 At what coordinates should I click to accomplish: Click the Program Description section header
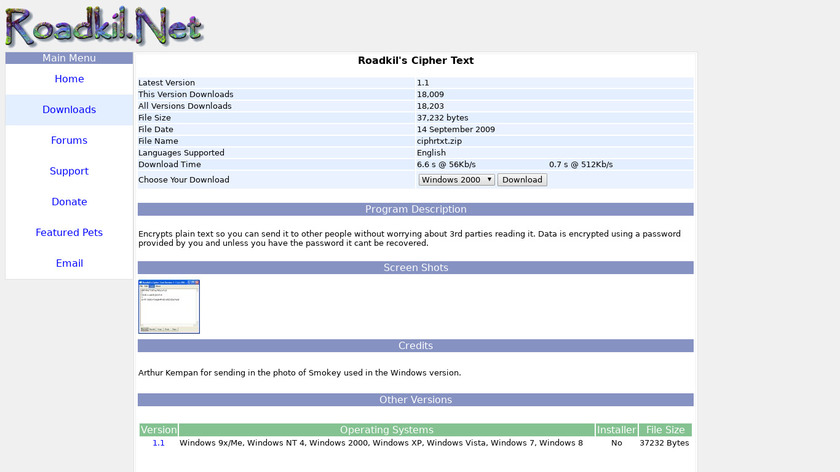click(x=415, y=210)
